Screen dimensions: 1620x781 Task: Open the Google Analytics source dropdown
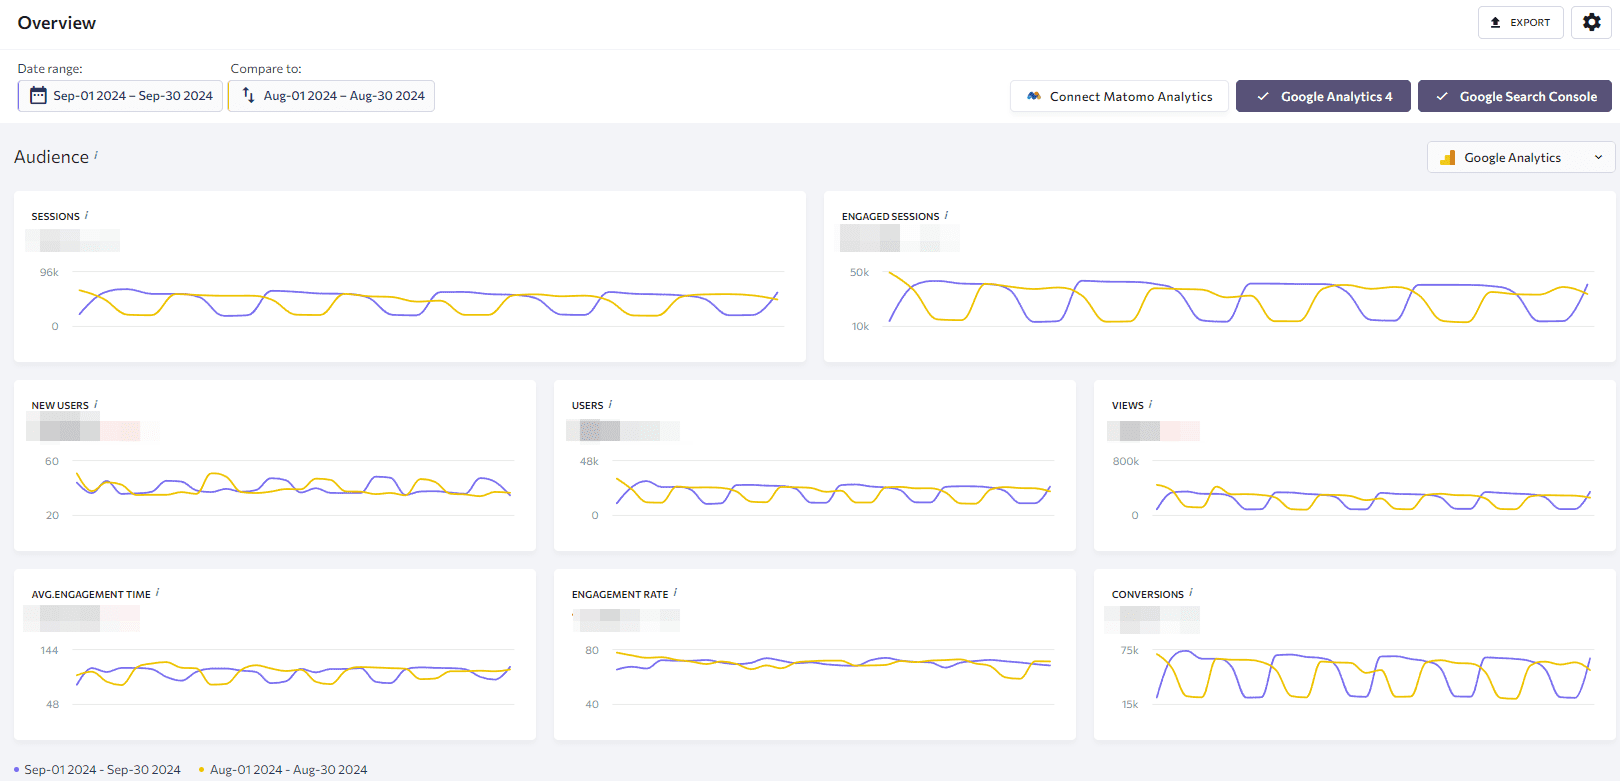point(1520,157)
